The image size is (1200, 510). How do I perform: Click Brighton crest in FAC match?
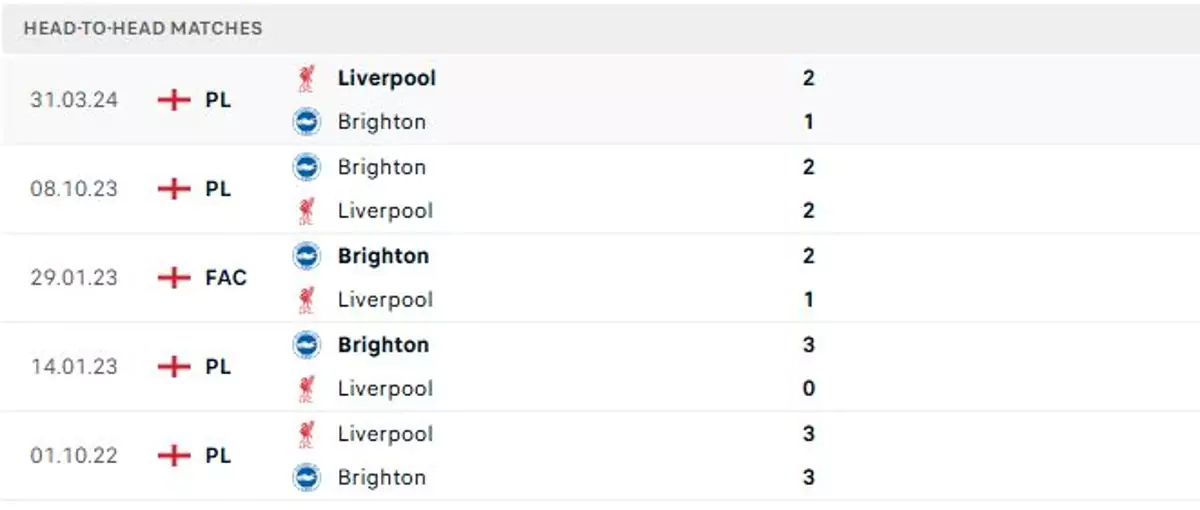(x=306, y=256)
